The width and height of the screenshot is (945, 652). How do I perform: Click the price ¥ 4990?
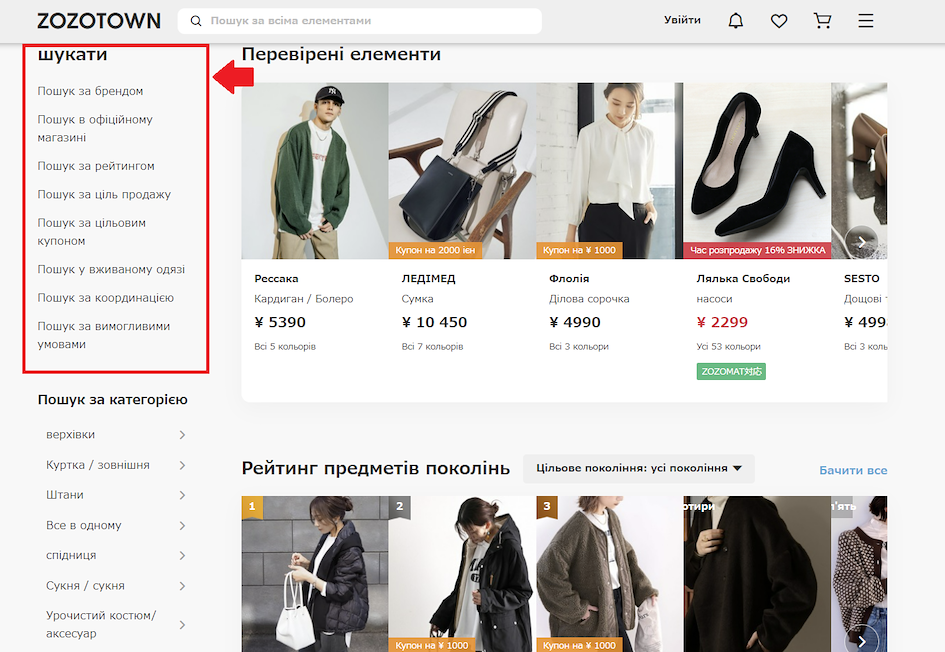(x=574, y=322)
